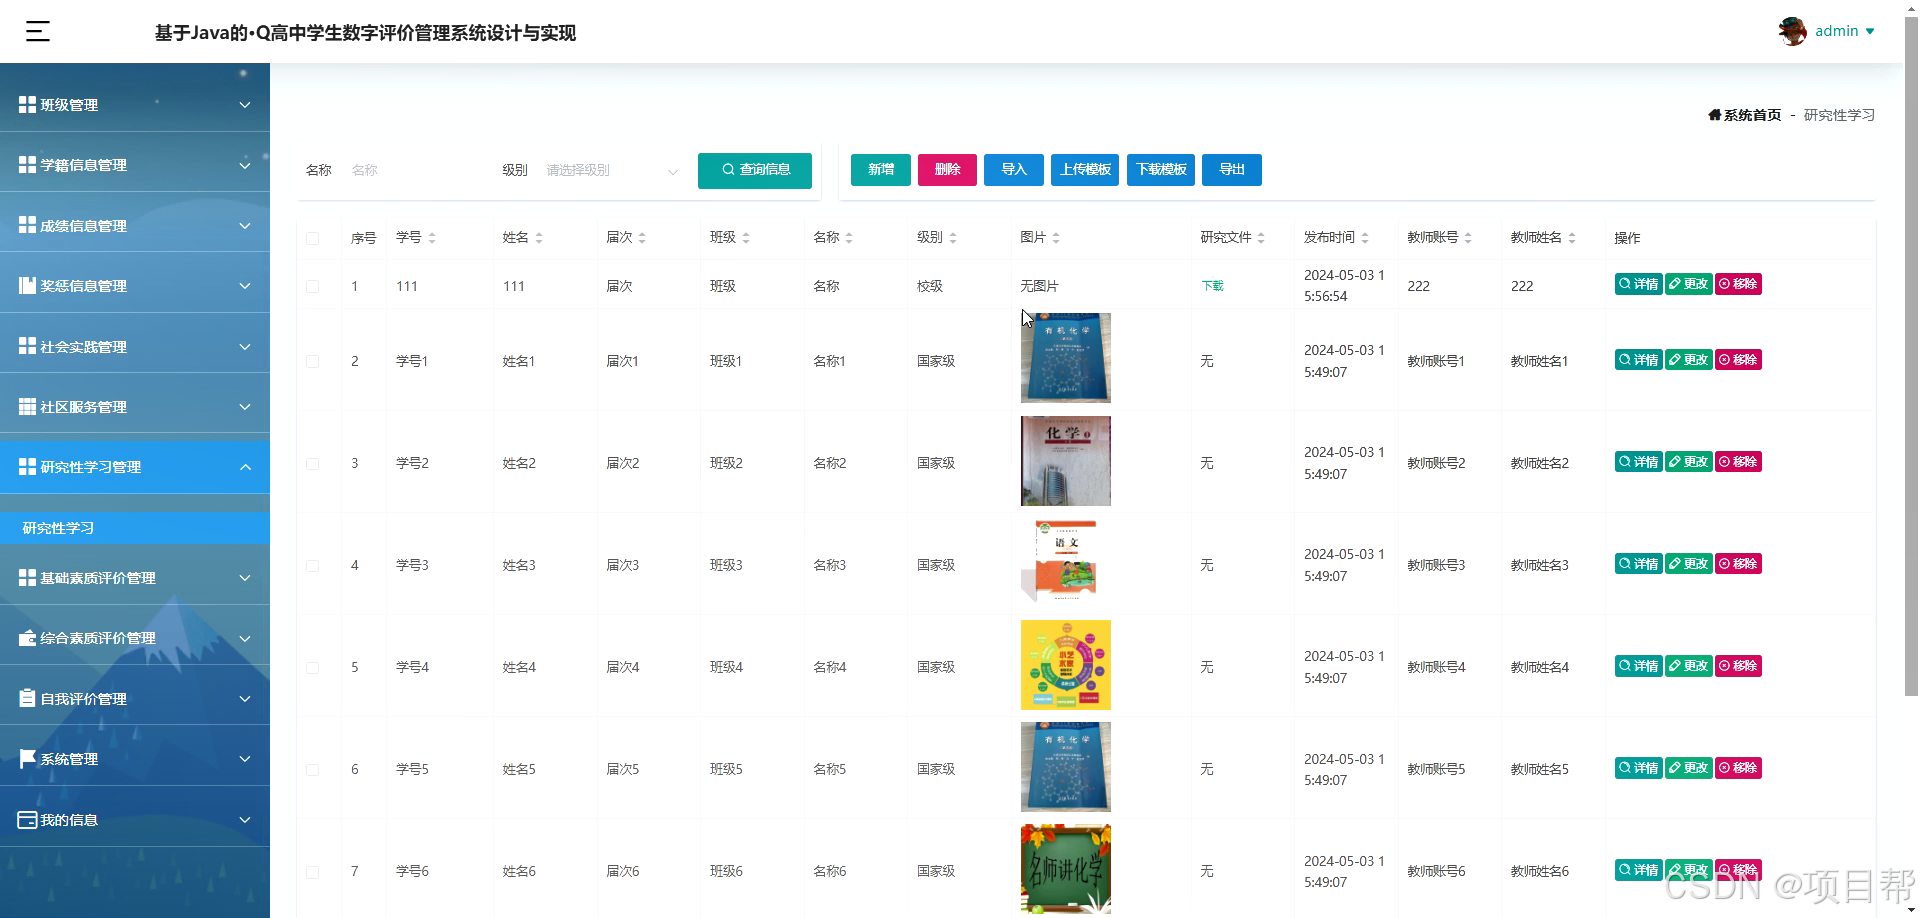Open the 社会实践管理 menu
The image size is (1920, 918).
click(x=135, y=347)
